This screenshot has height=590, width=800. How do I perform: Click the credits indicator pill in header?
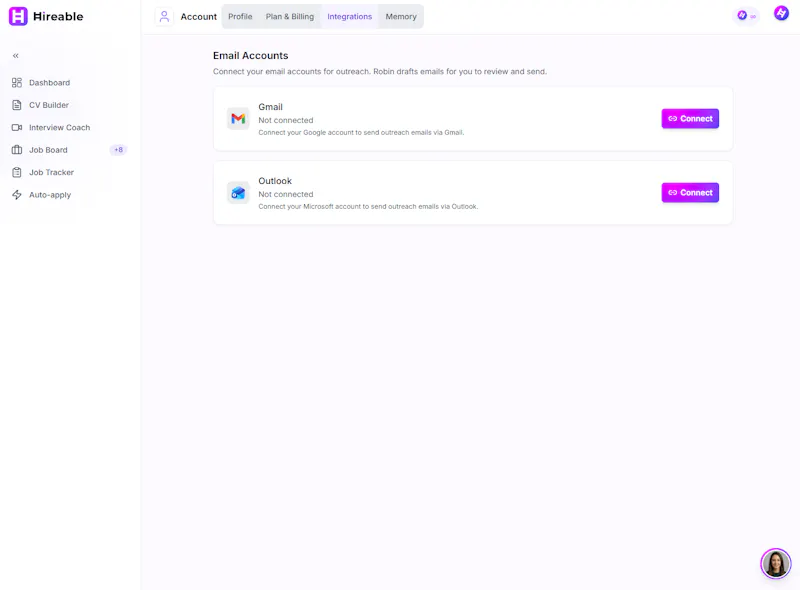[746, 16]
